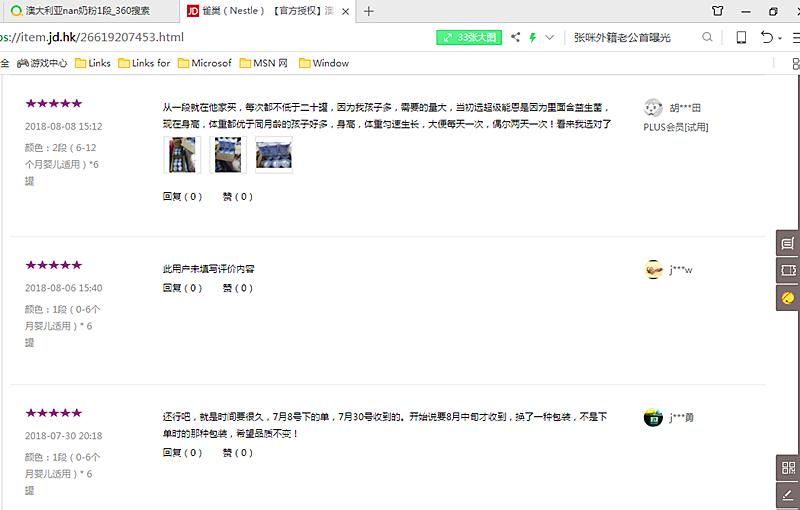800x510 pixels.
Task: Click the QR code icon in sidebar
Action: tap(787, 468)
